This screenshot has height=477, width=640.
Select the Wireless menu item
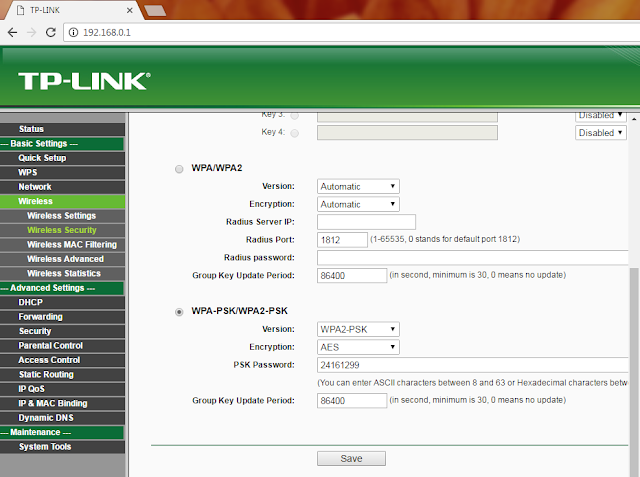(62, 201)
